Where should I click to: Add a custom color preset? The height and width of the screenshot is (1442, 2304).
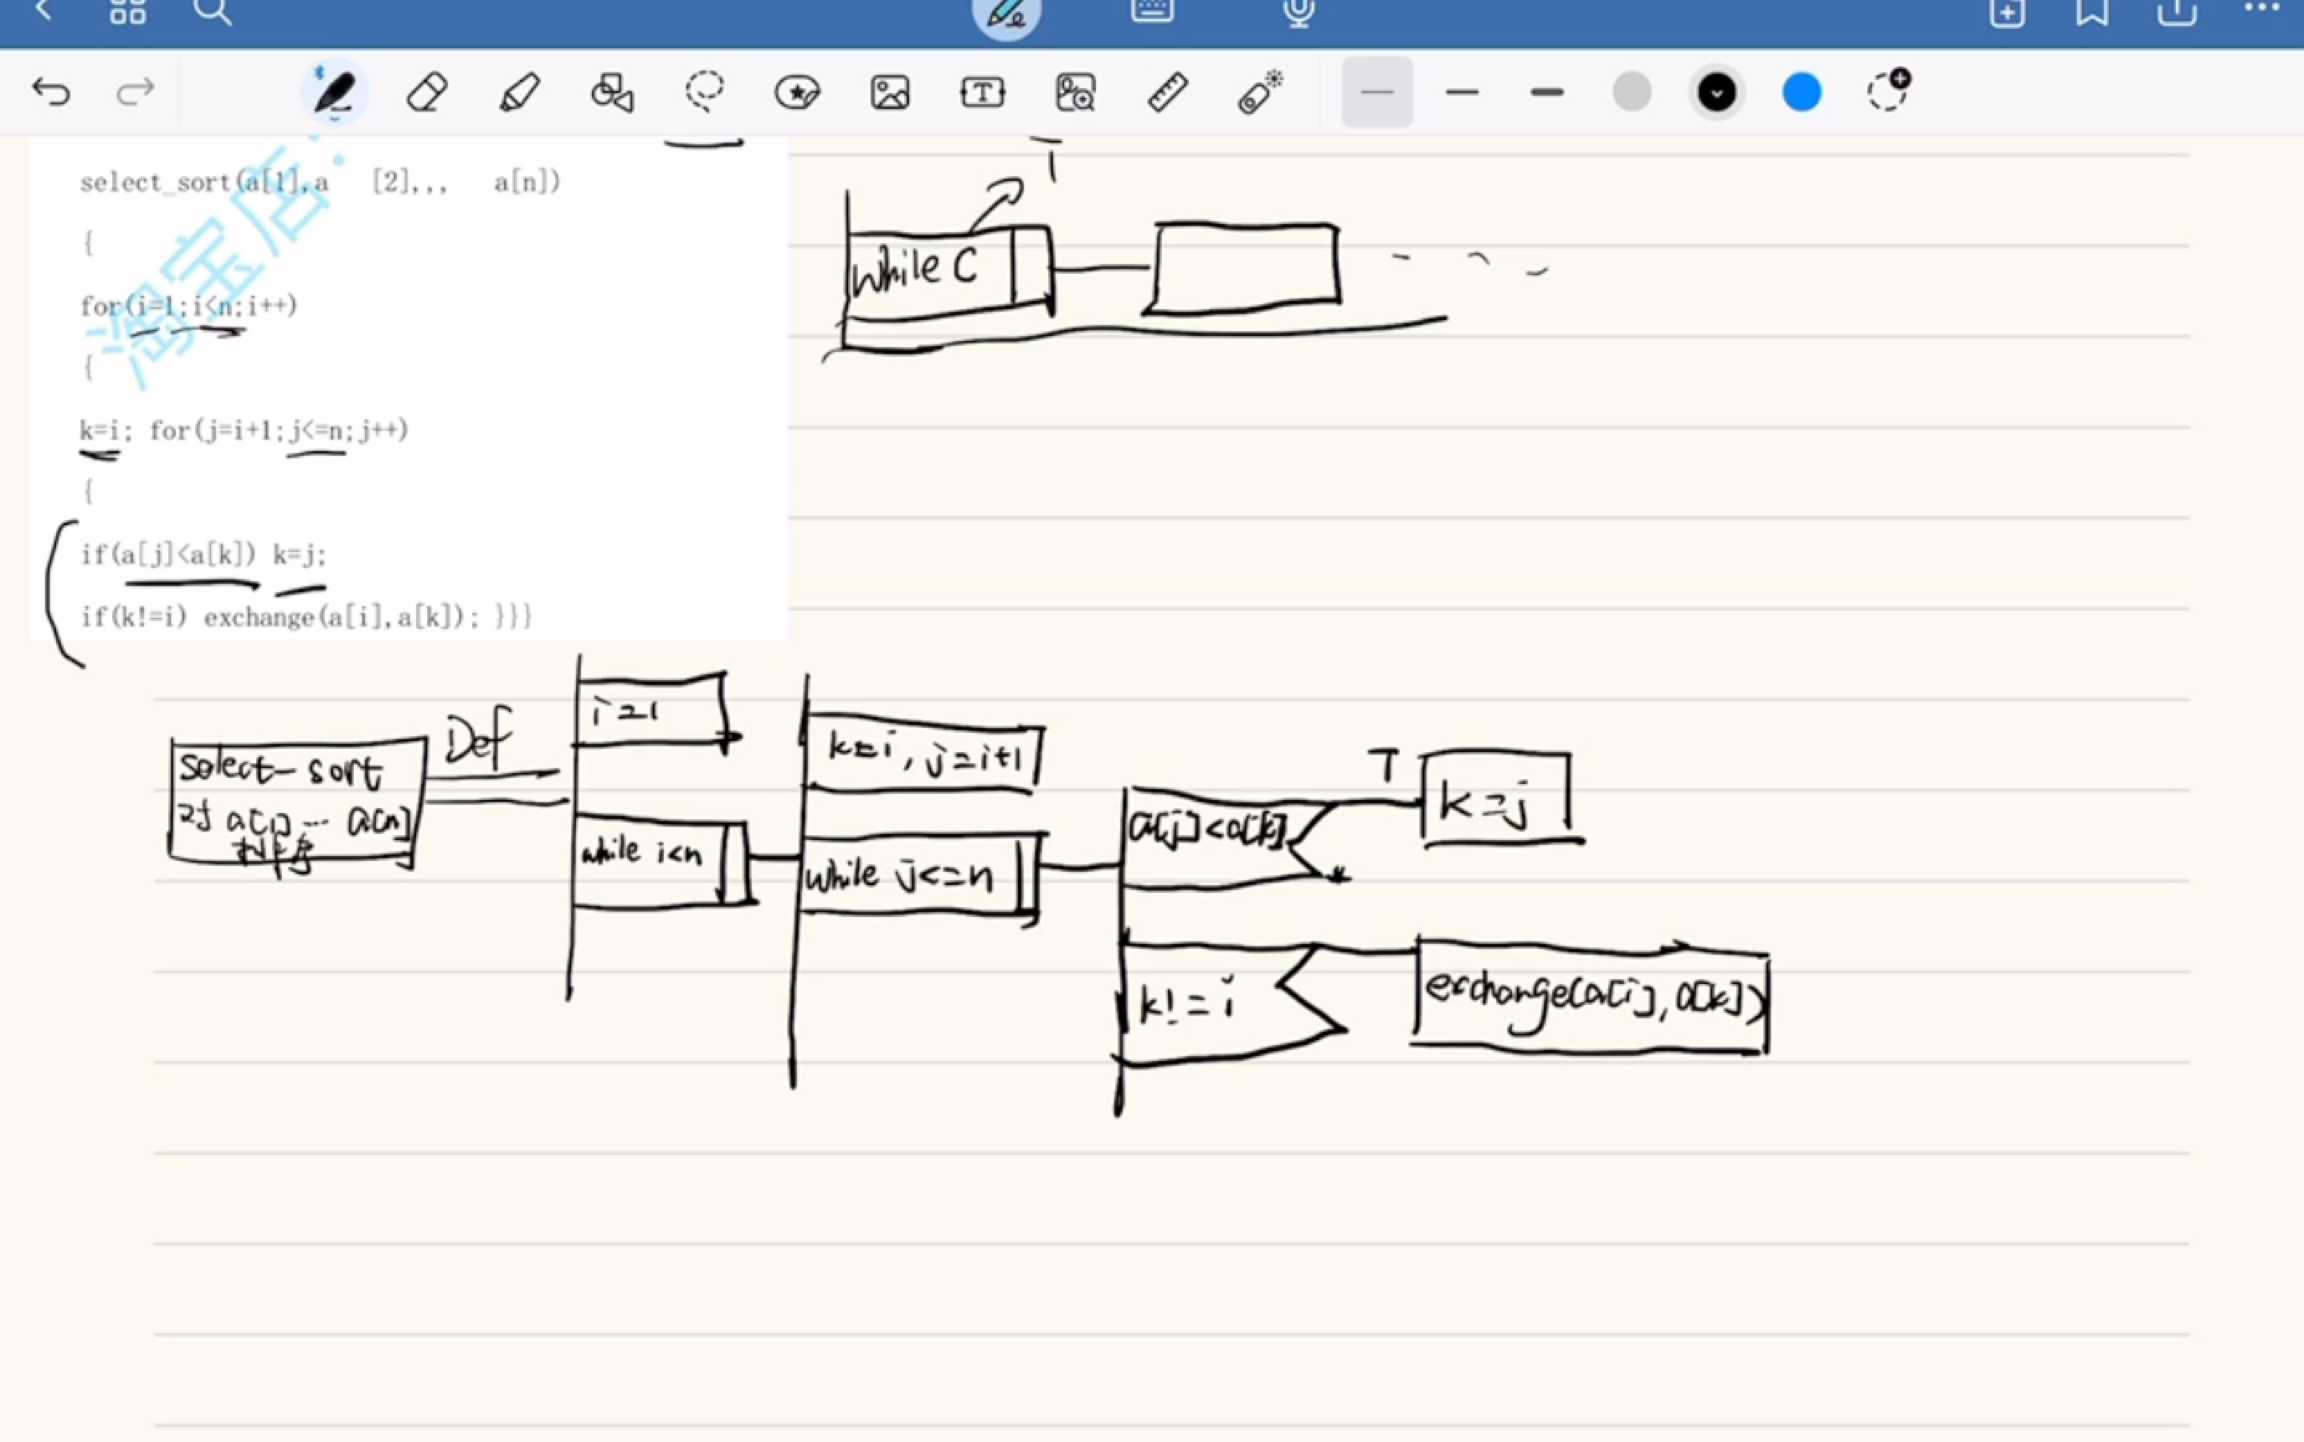(x=1888, y=91)
